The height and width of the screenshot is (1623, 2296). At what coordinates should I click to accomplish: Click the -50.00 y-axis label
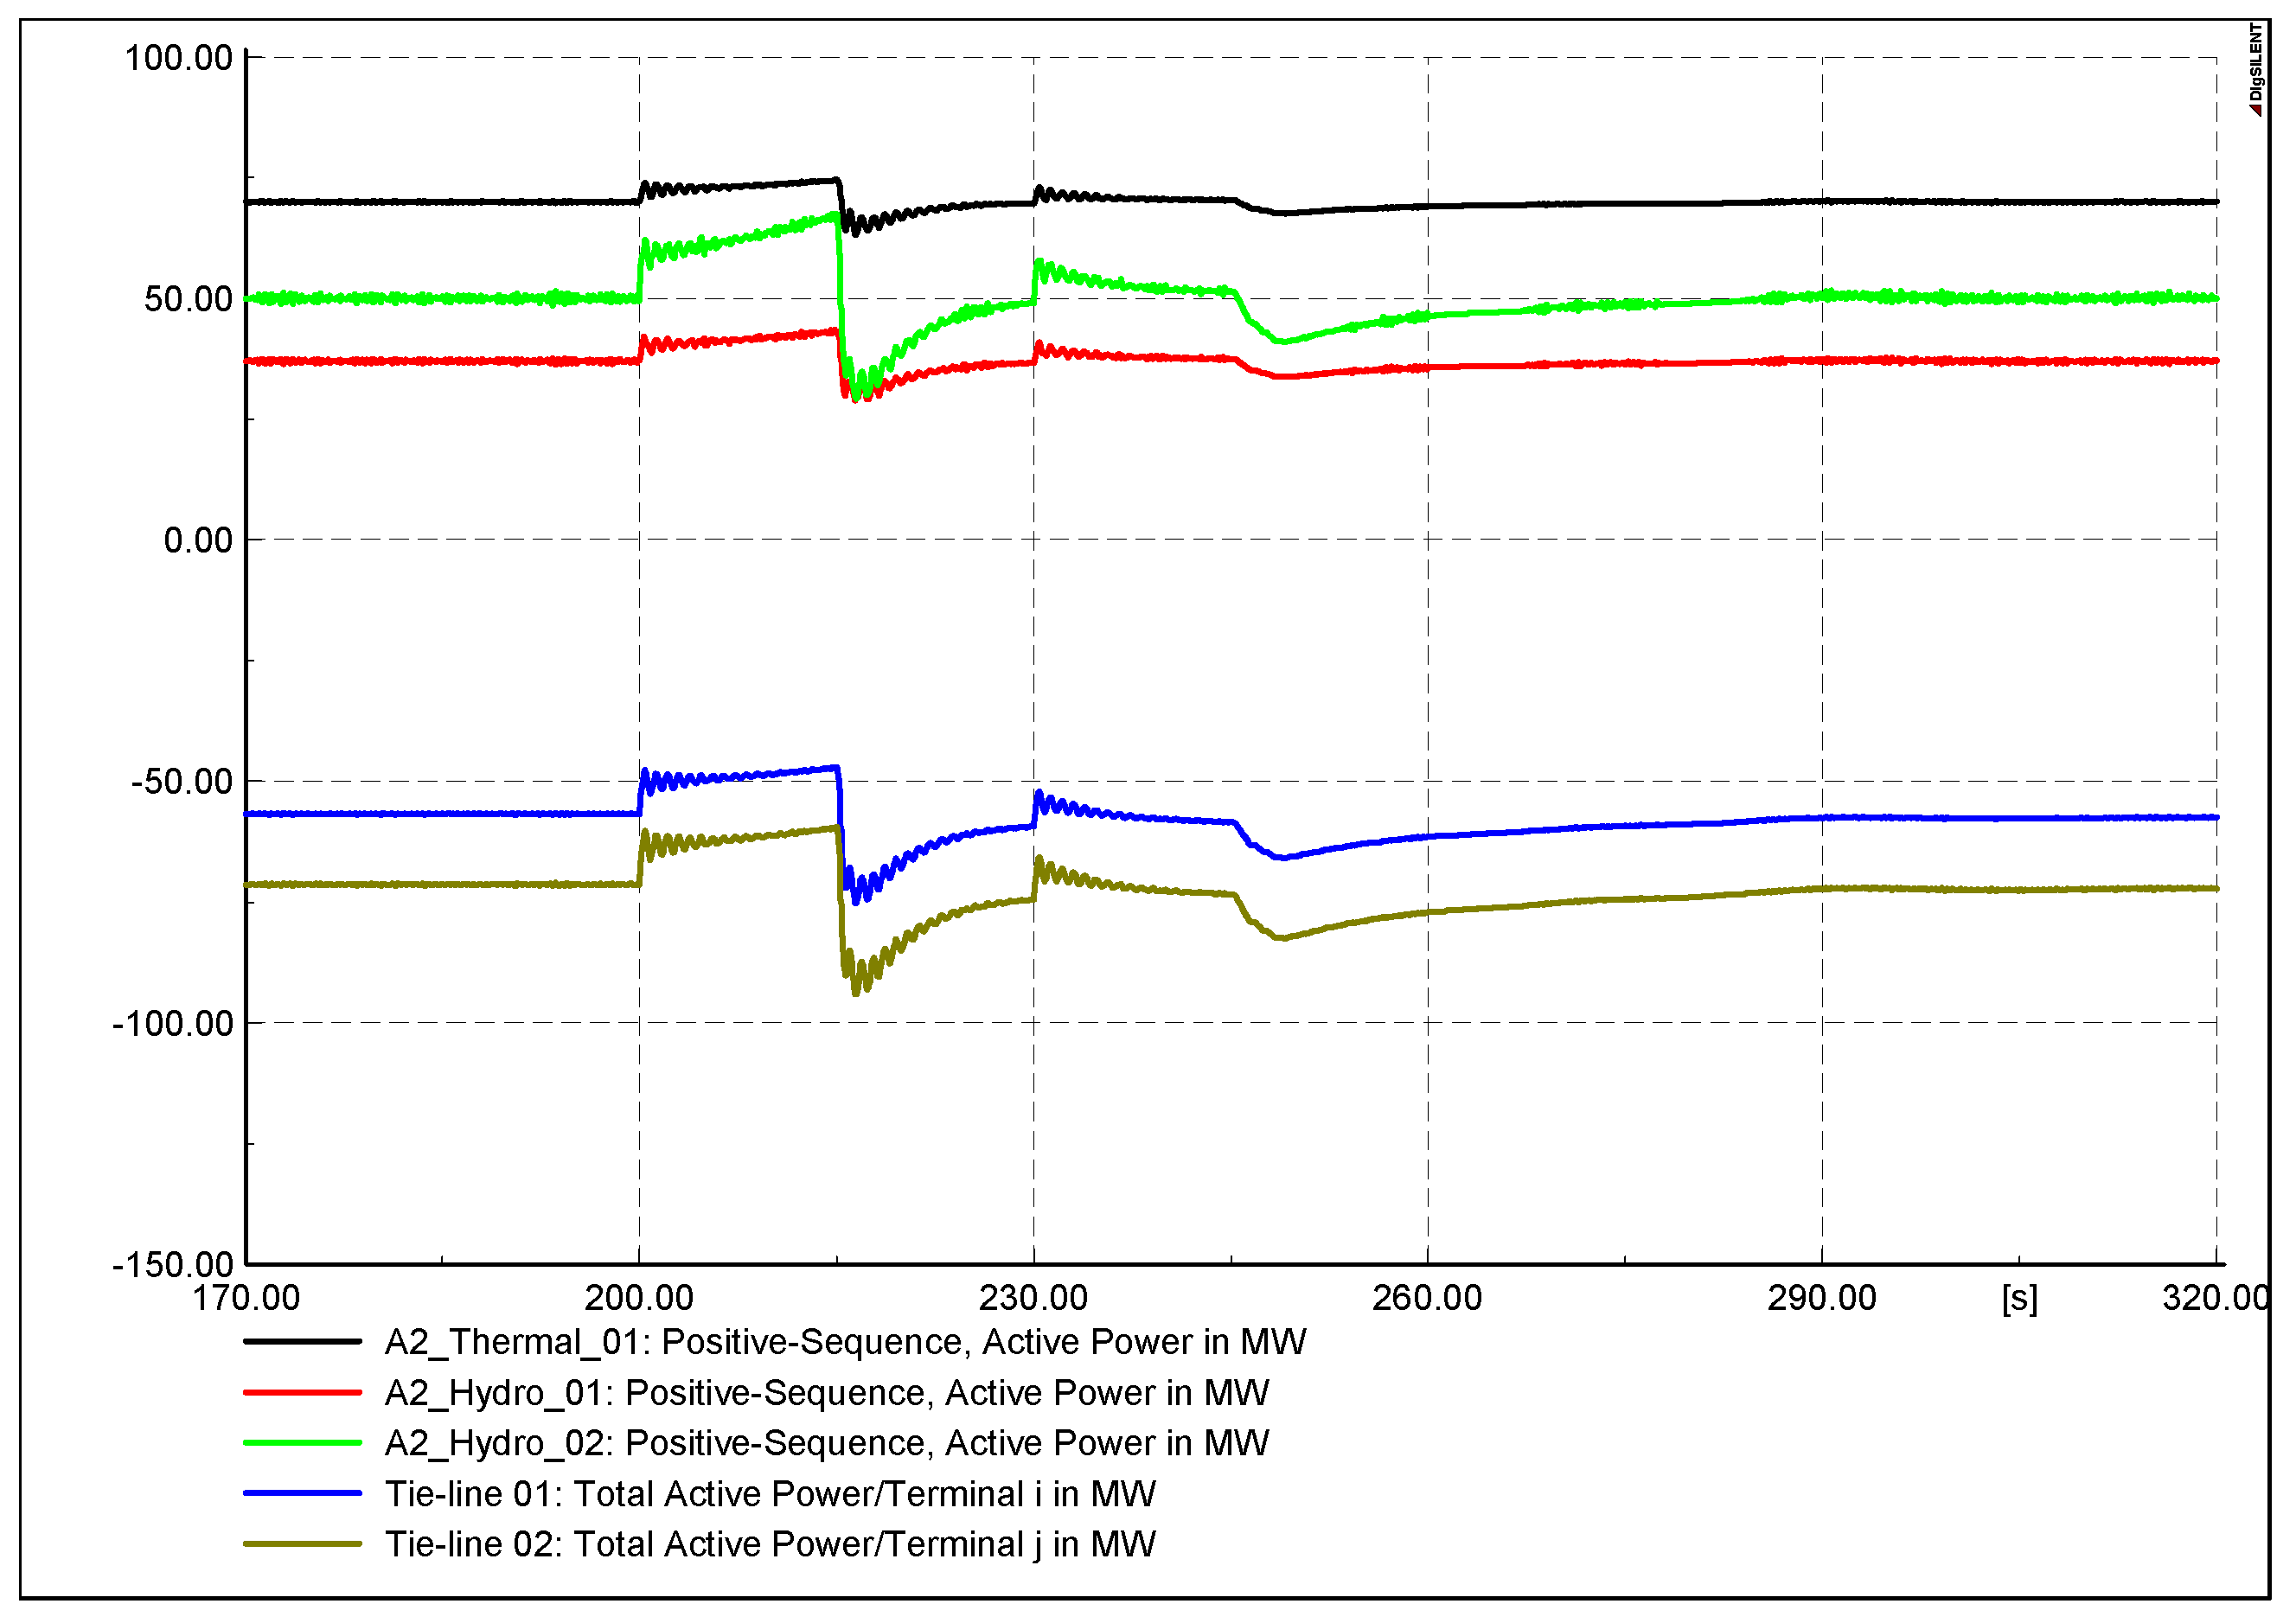182,781
